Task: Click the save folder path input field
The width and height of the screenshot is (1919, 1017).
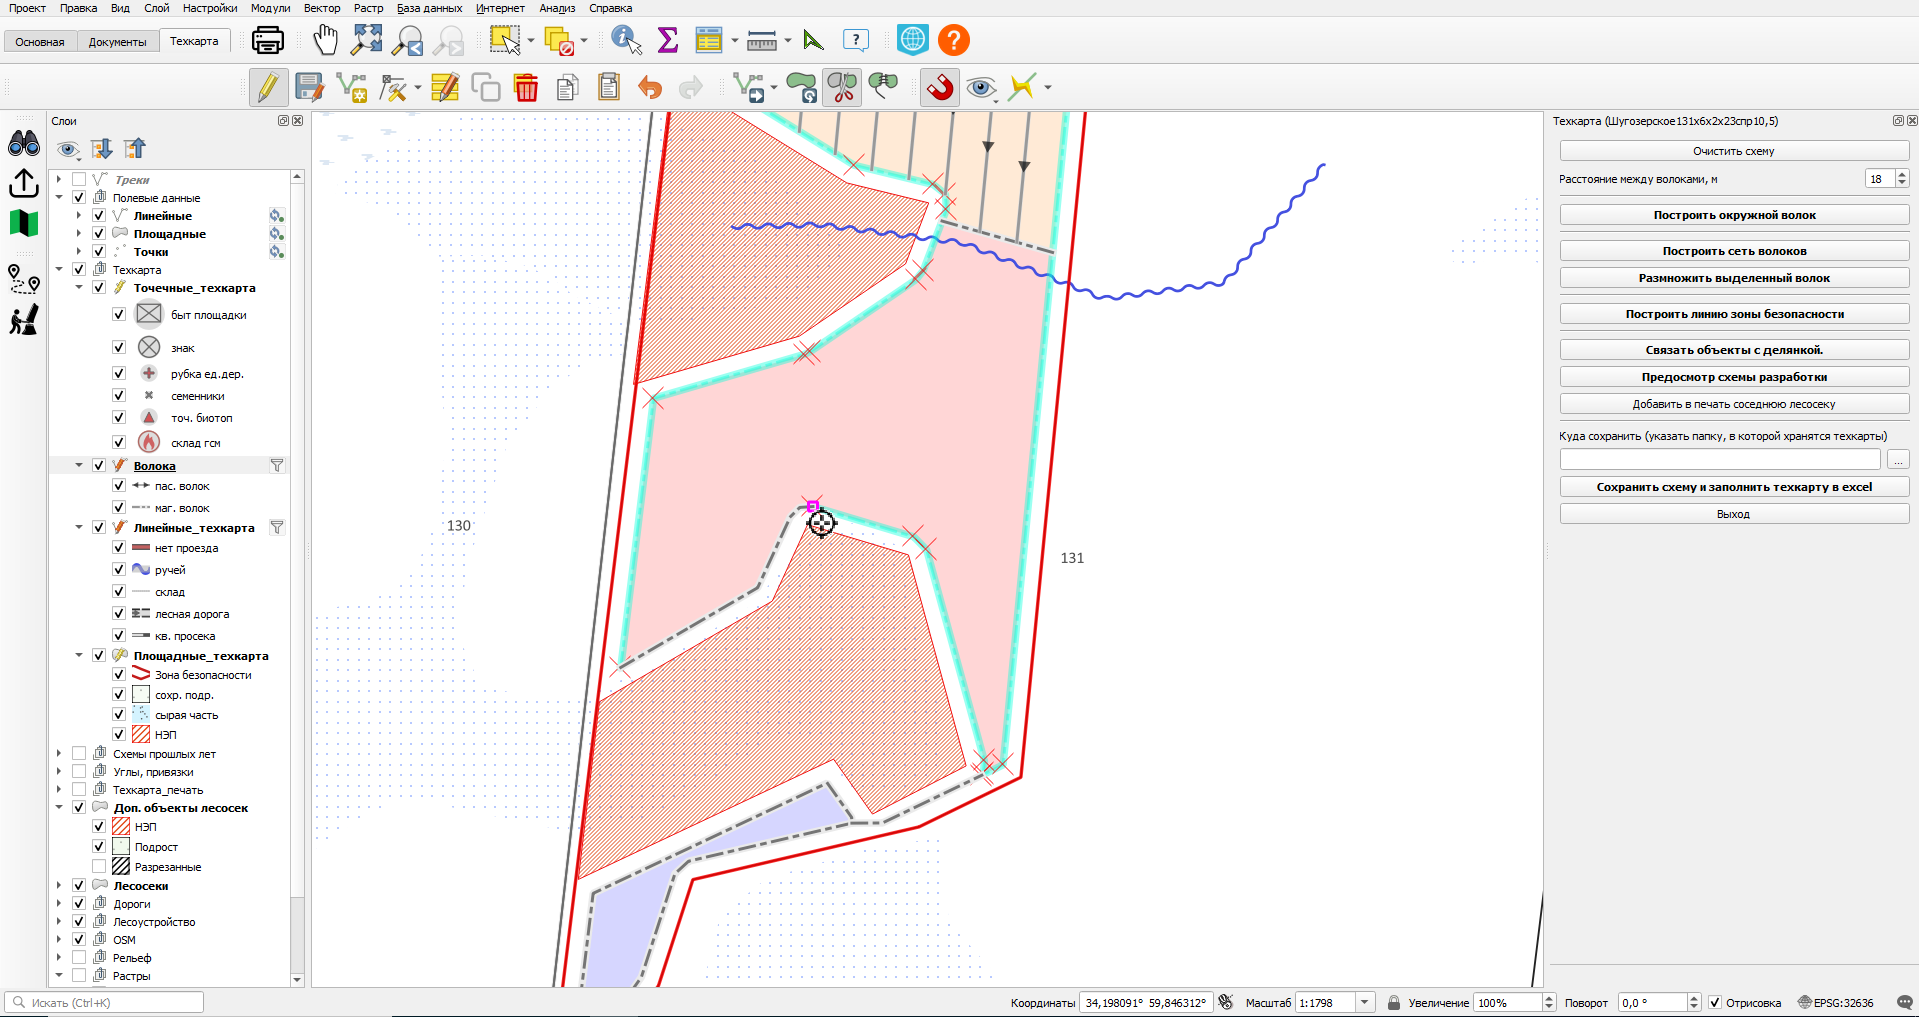Action: [x=1720, y=459]
